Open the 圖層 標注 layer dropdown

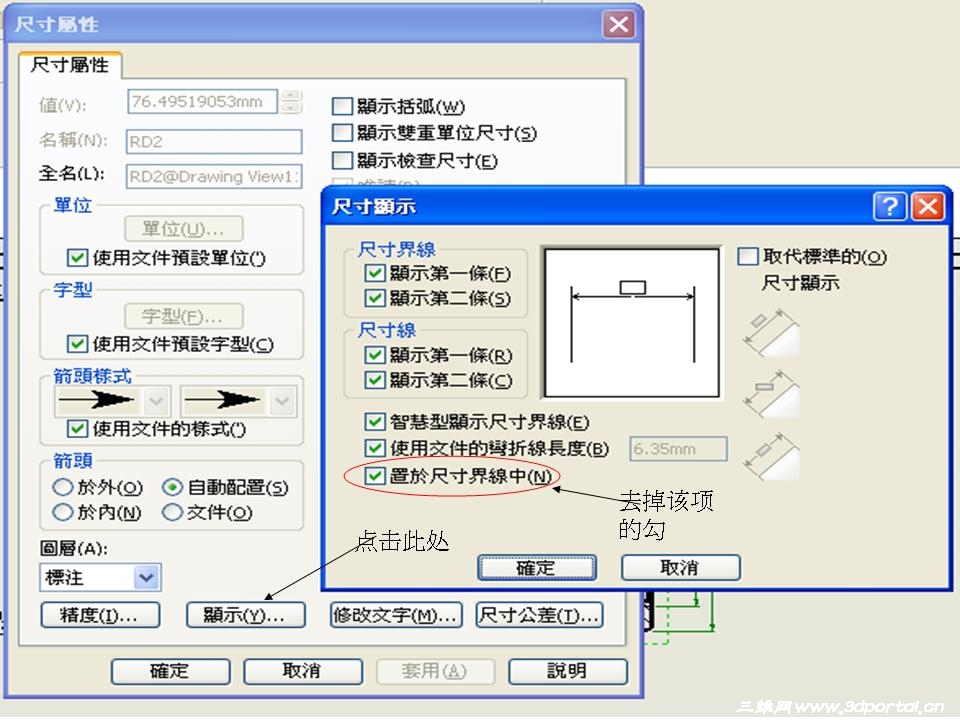click(x=147, y=577)
